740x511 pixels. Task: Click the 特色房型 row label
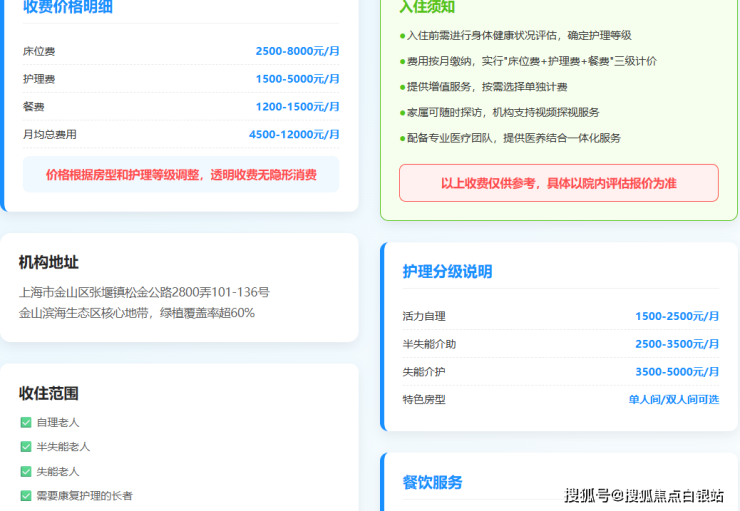[424, 400]
